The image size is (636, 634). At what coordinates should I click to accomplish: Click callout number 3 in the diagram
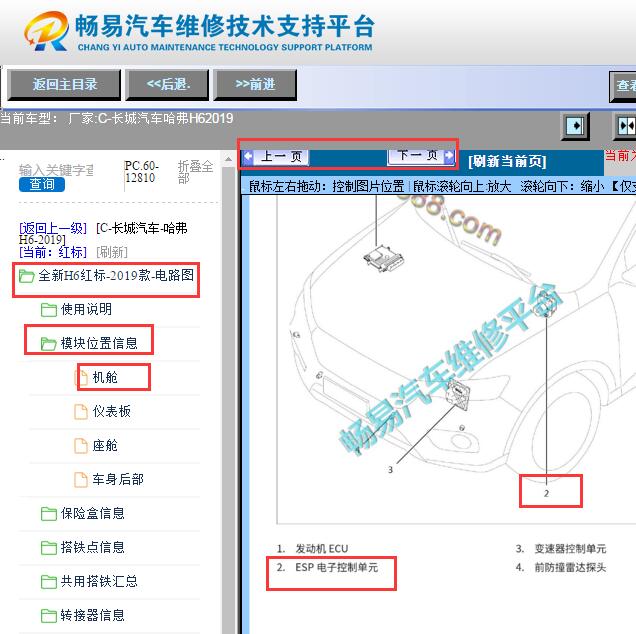click(x=390, y=470)
